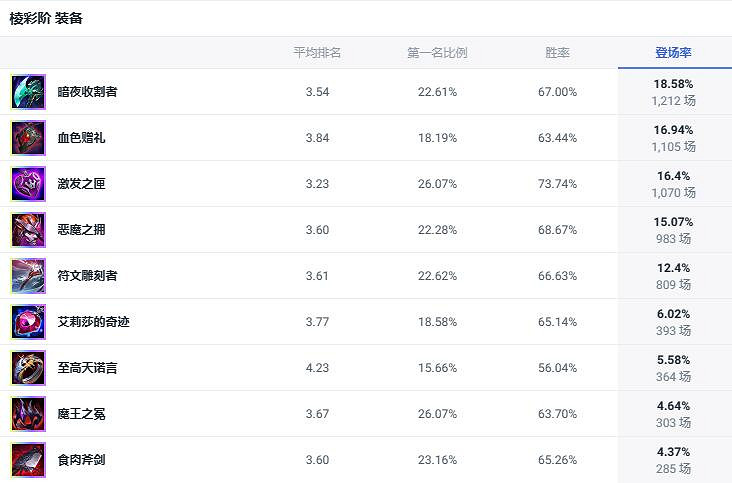Sort by 平均排名 column header
Image resolution: width=732 pixels, height=483 pixels.
pyautogui.click(x=317, y=53)
